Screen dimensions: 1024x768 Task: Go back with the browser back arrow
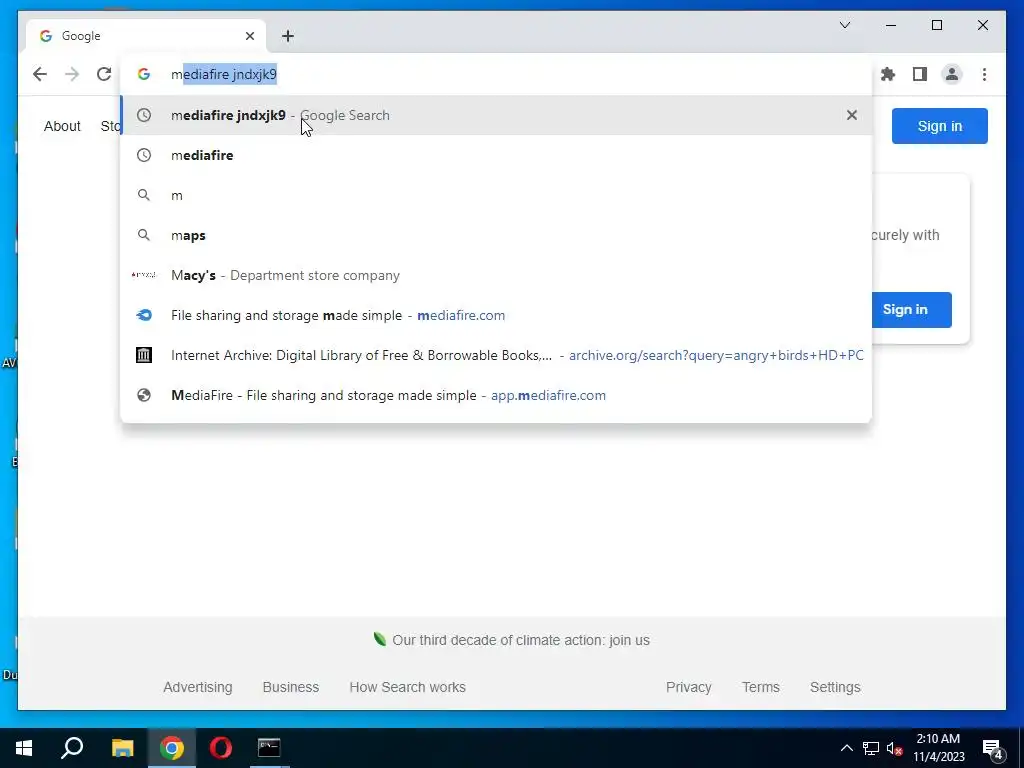pyautogui.click(x=40, y=74)
